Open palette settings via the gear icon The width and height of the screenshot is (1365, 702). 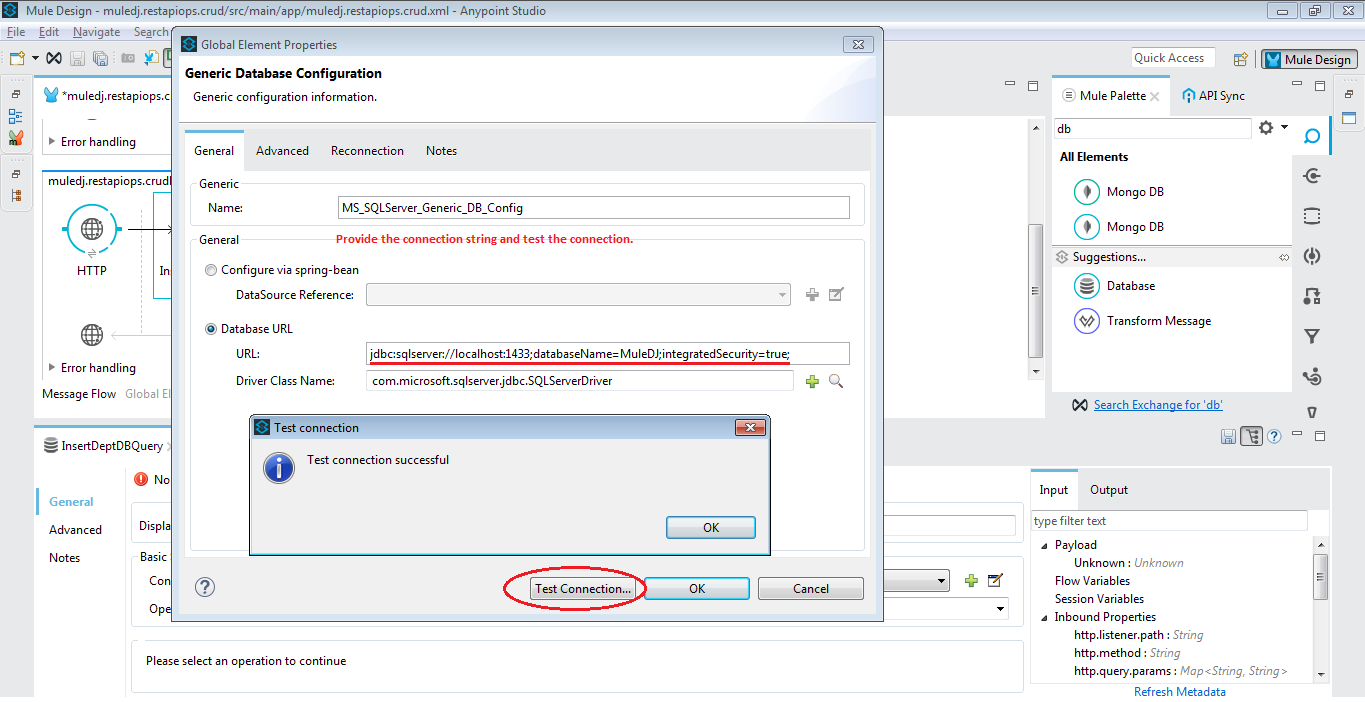tap(1266, 128)
